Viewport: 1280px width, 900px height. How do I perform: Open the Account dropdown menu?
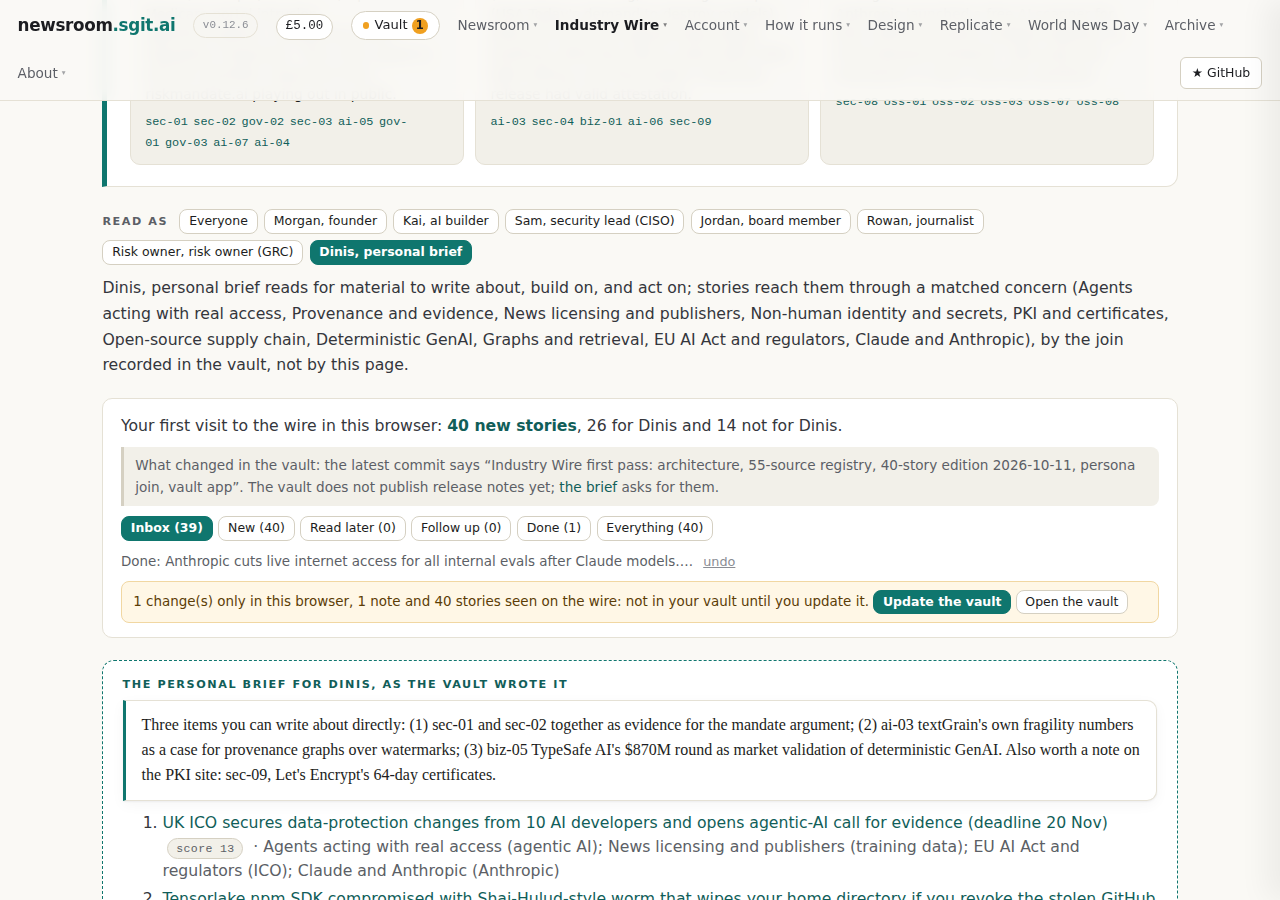(716, 25)
